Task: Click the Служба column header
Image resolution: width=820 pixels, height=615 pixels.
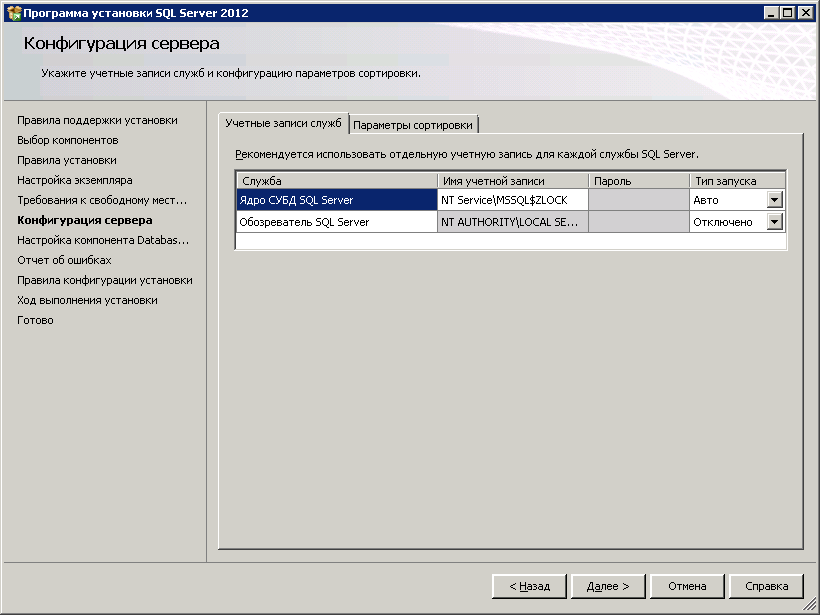Action: click(336, 181)
